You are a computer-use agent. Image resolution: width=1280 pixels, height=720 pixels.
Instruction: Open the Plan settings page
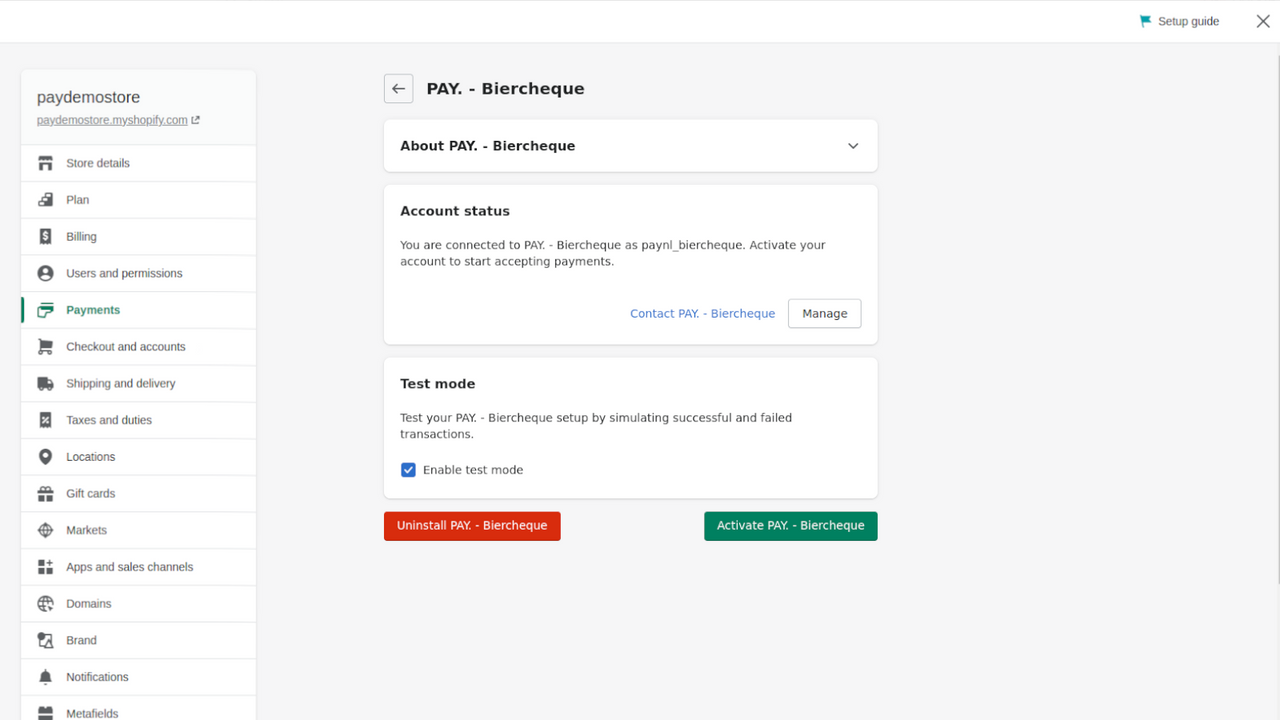pyautogui.click(x=138, y=200)
